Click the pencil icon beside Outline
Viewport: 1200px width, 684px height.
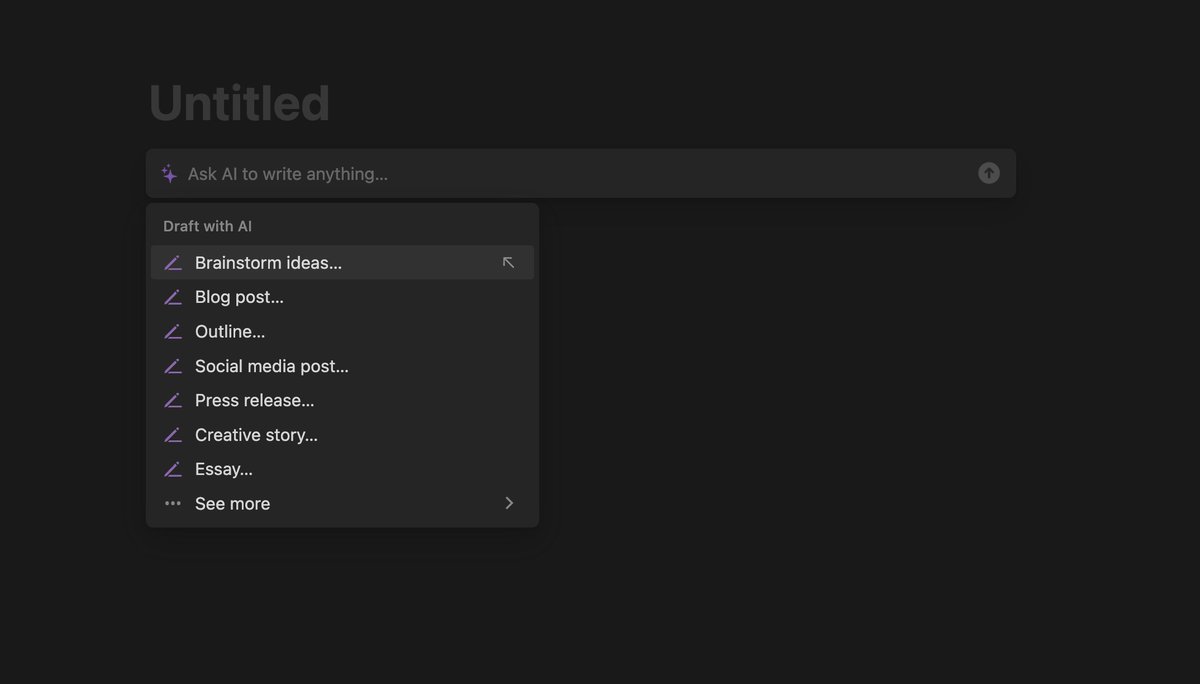pos(173,332)
